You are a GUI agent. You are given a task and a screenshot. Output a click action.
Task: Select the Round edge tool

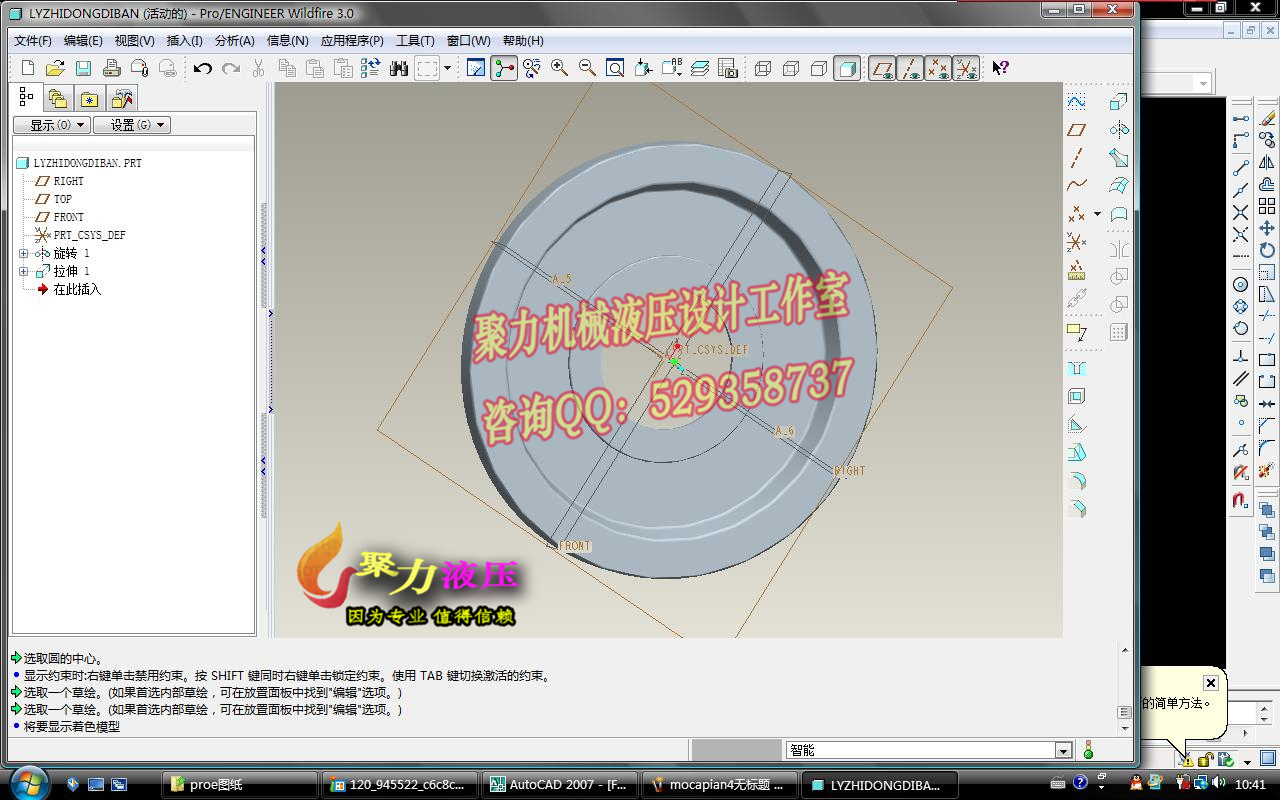(1077, 480)
